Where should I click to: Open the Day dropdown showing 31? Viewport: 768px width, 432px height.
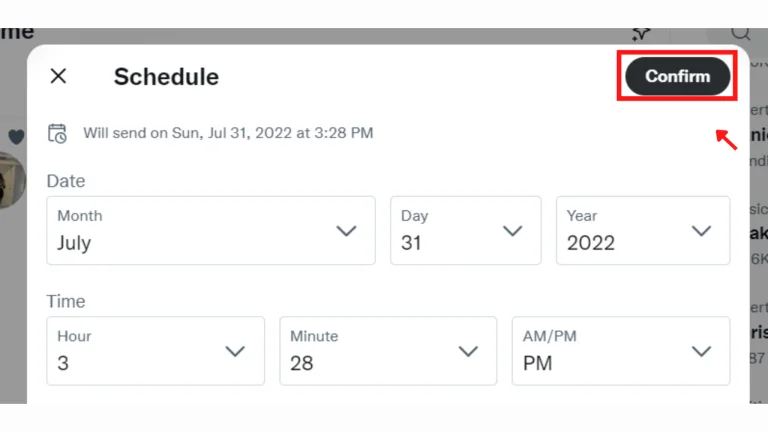click(x=465, y=231)
